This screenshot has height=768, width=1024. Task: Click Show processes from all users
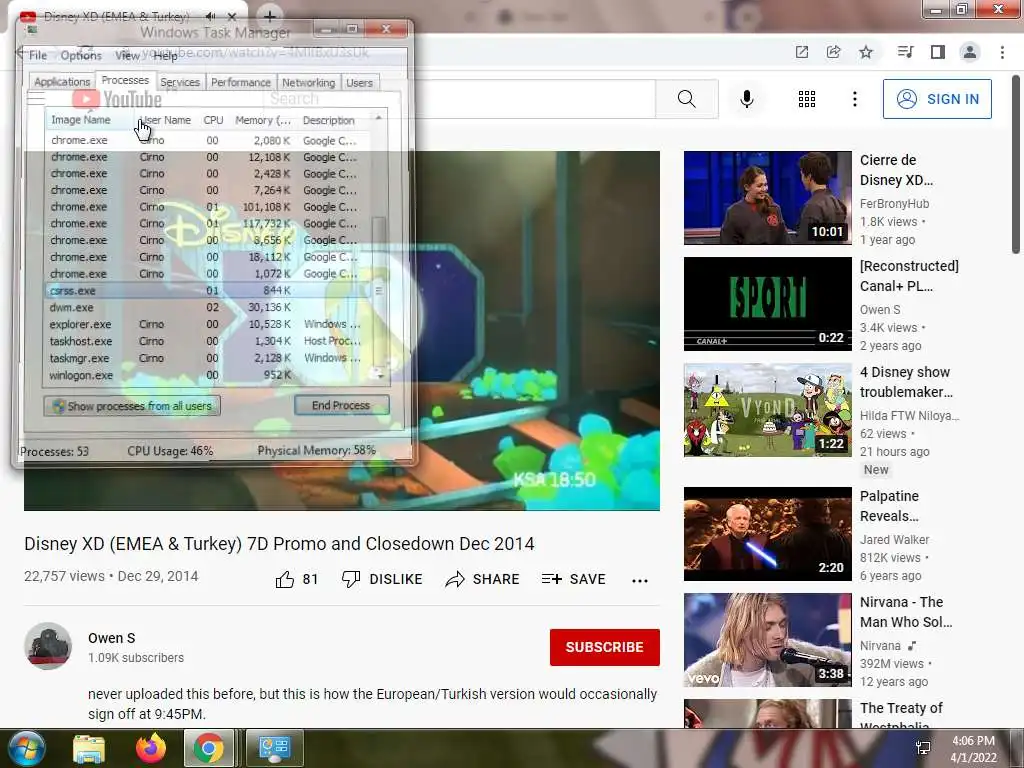click(132, 406)
